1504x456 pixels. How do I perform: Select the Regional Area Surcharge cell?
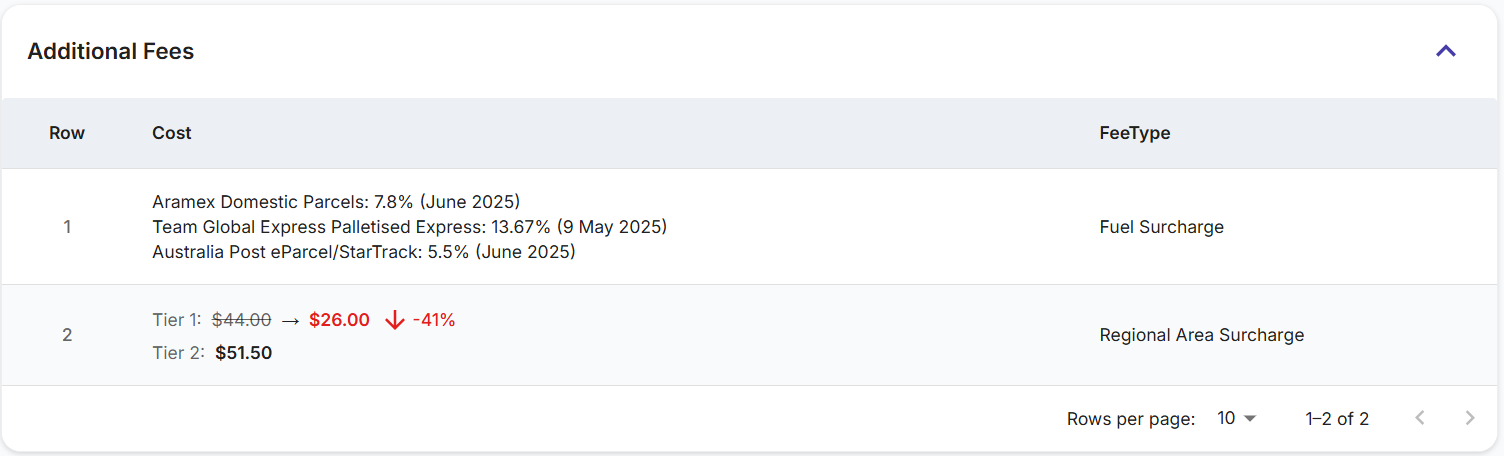[x=1201, y=335]
